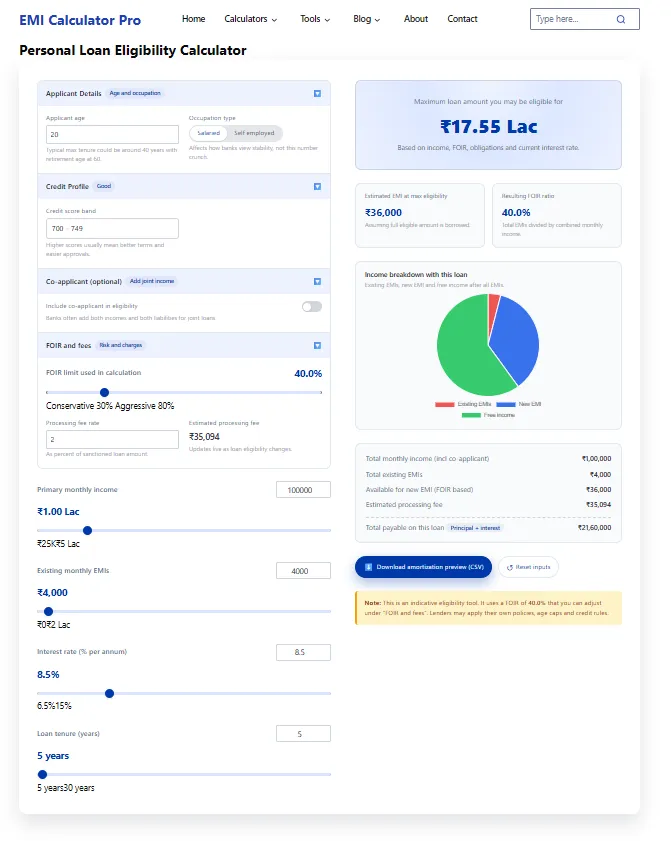Click the Risk and charges badge
The image size is (671, 841).
[x=121, y=345]
